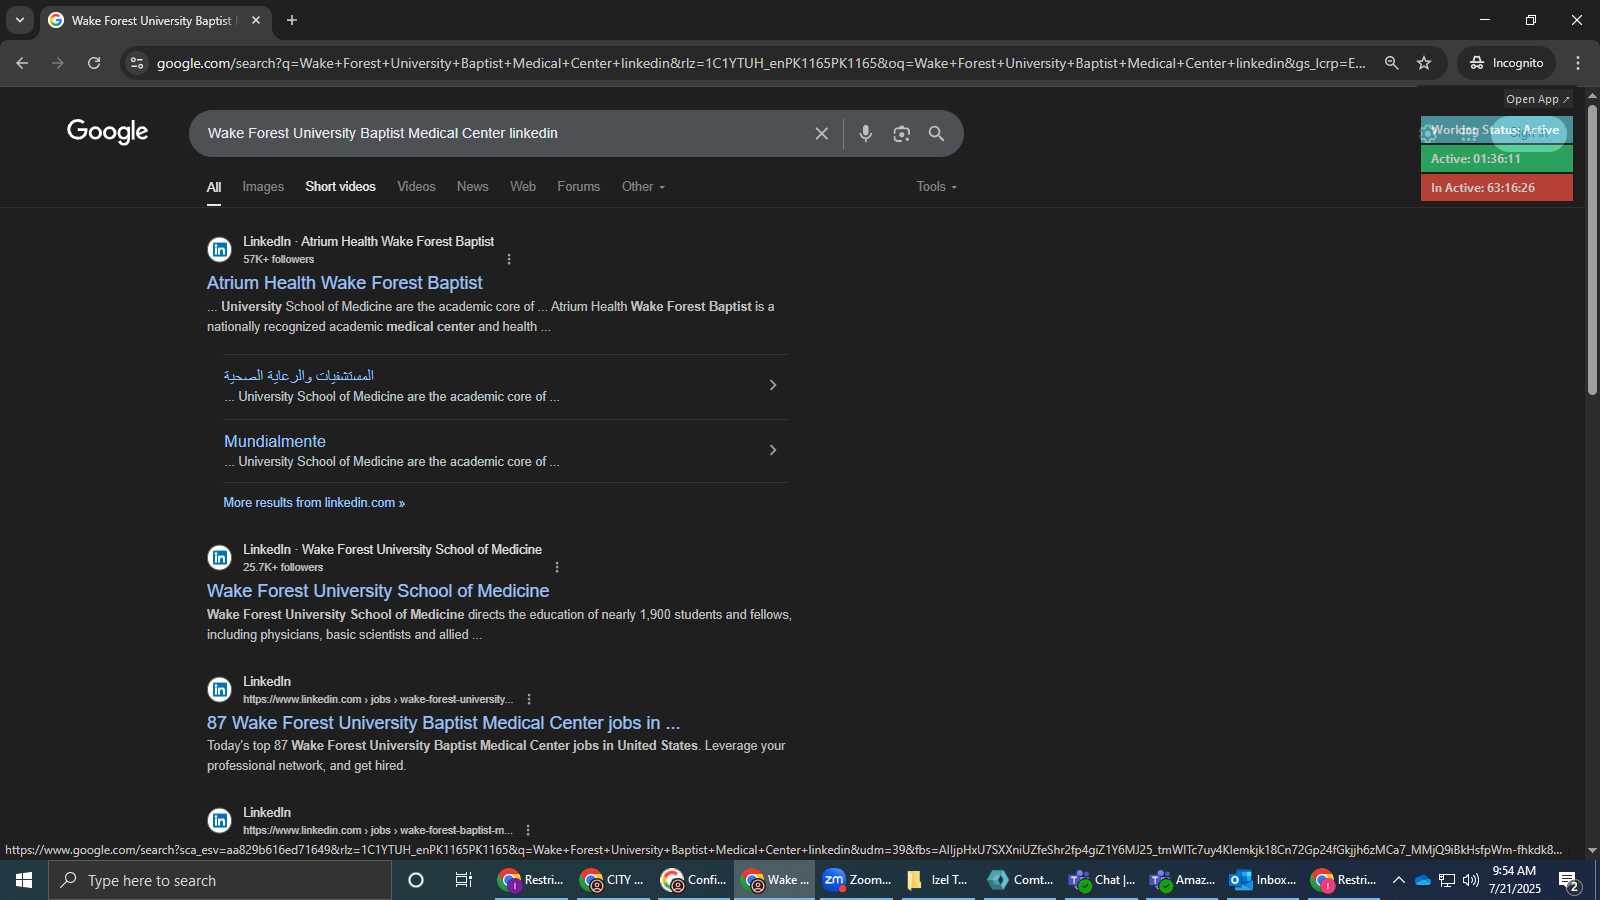Open search by image camera icon
Viewport: 1600px width, 900px height.
[902, 133]
